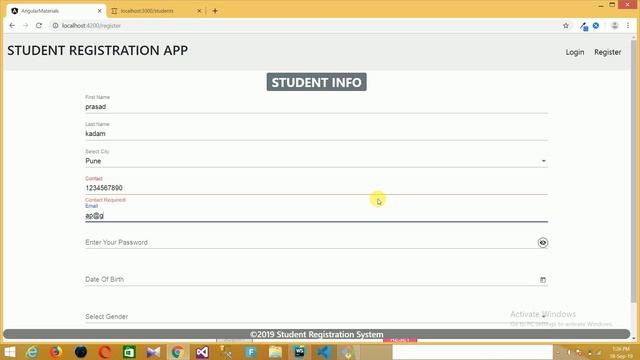Open purple Visual Studio infinity icon on taskbar
640x360 pixels.
[x=153, y=352]
